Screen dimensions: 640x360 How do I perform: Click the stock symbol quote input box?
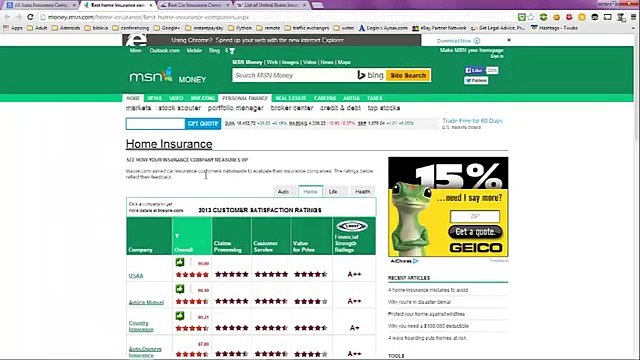[x=155, y=124]
